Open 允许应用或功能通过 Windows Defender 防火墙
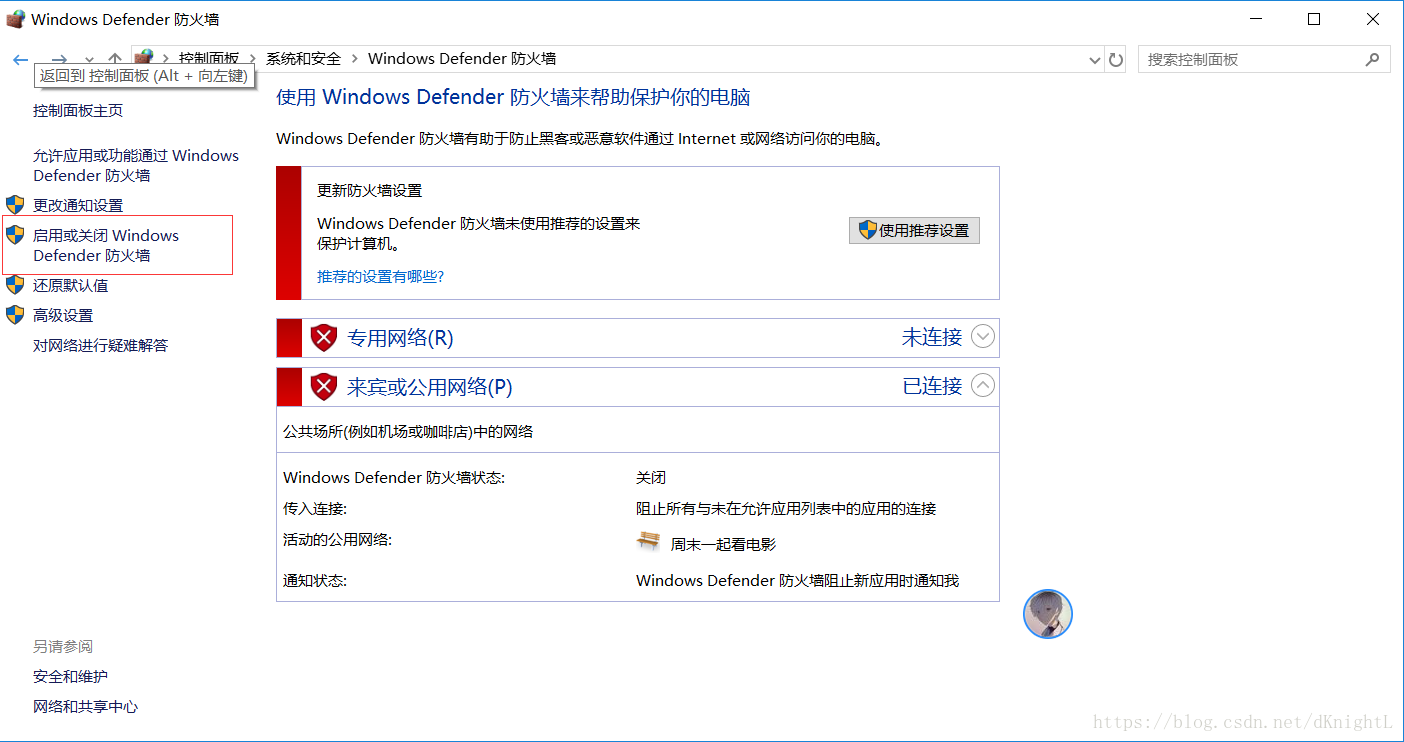The width and height of the screenshot is (1404, 742). (x=136, y=165)
